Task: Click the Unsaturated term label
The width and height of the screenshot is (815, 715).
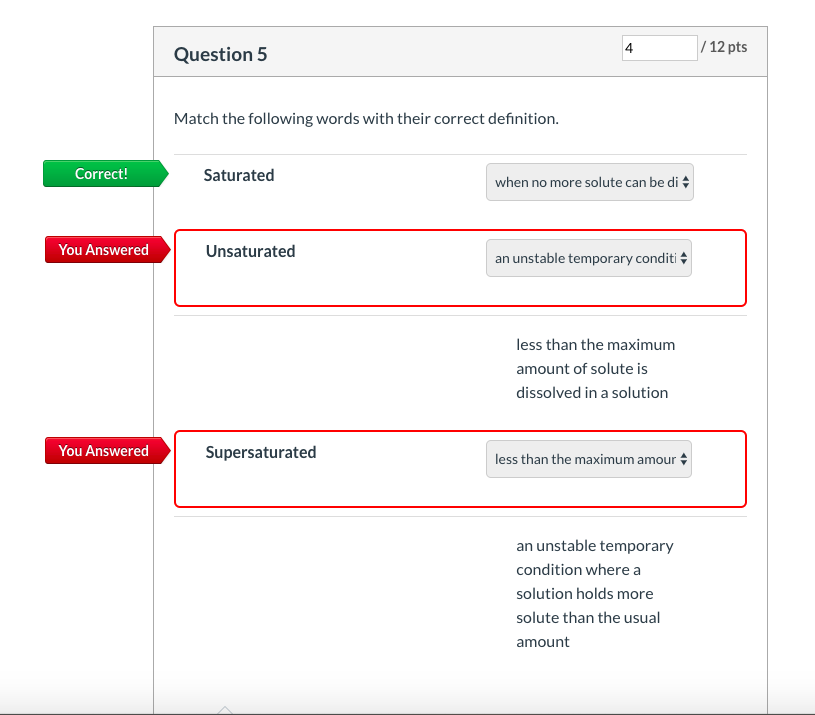Action: [x=251, y=251]
